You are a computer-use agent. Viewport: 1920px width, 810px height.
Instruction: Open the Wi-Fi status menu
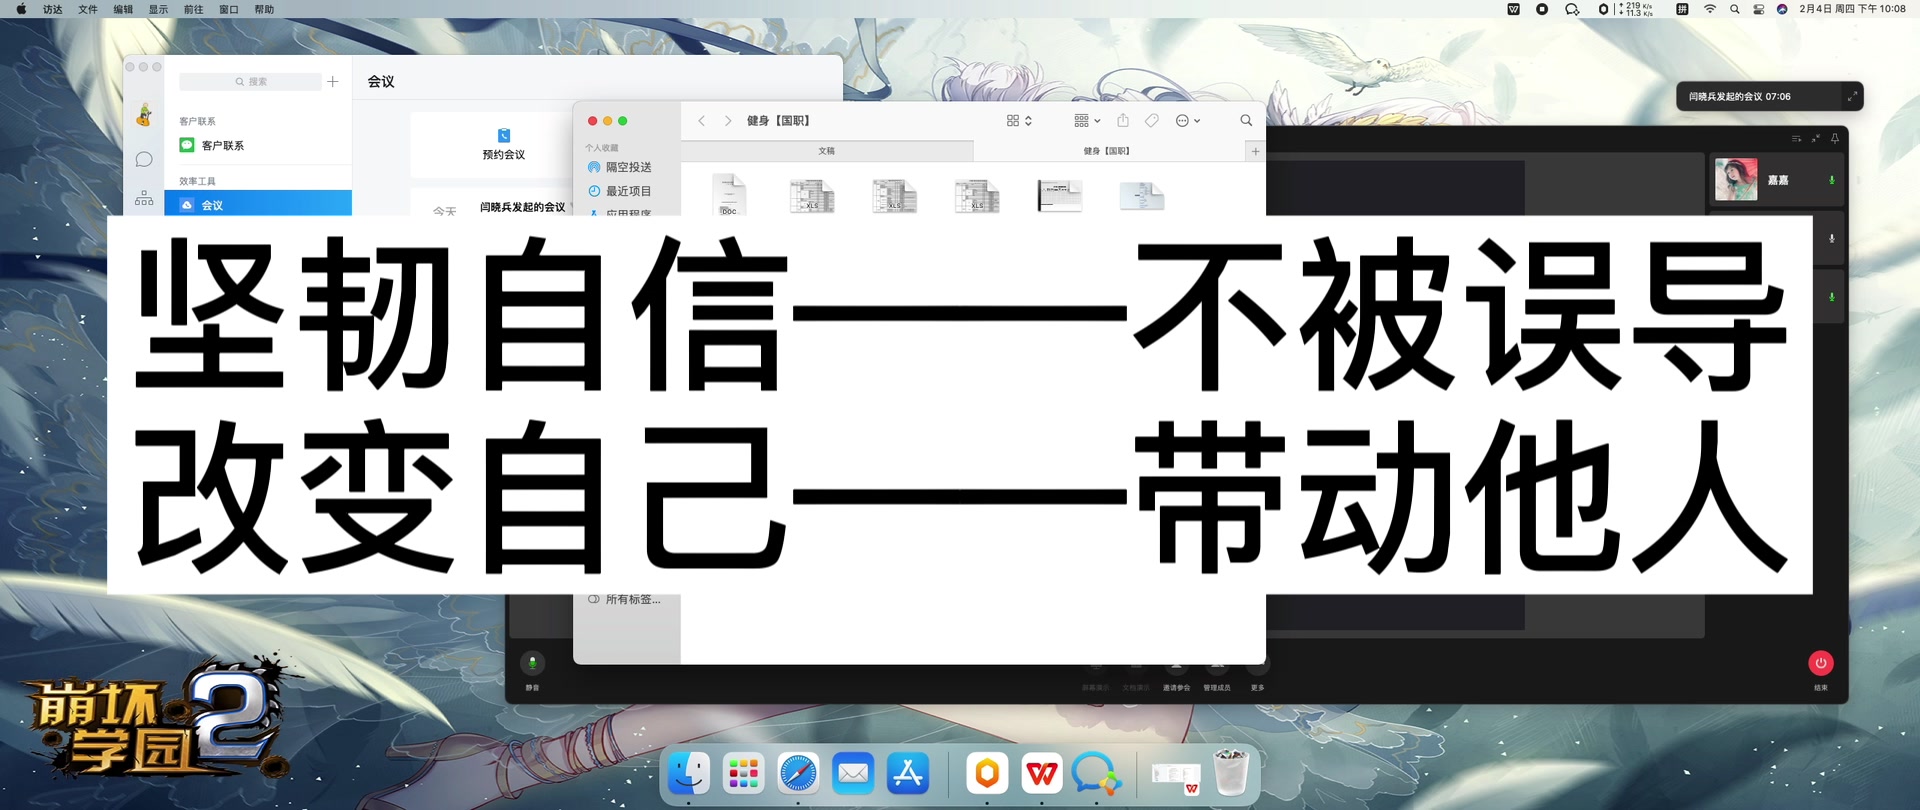click(1710, 9)
